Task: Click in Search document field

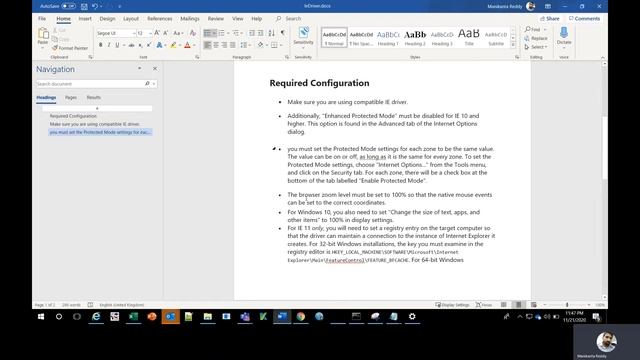Action: tap(90, 84)
